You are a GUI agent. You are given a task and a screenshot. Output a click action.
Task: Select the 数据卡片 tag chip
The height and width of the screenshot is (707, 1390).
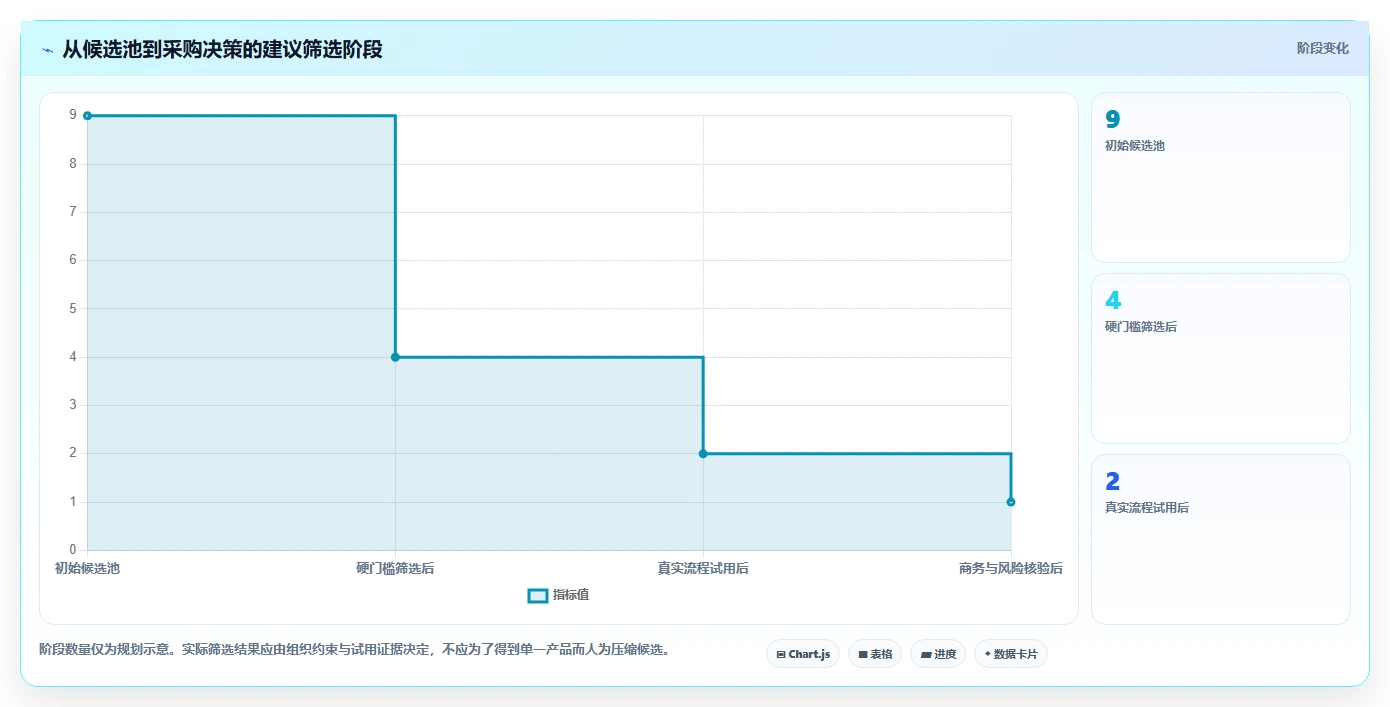click(x=1011, y=654)
